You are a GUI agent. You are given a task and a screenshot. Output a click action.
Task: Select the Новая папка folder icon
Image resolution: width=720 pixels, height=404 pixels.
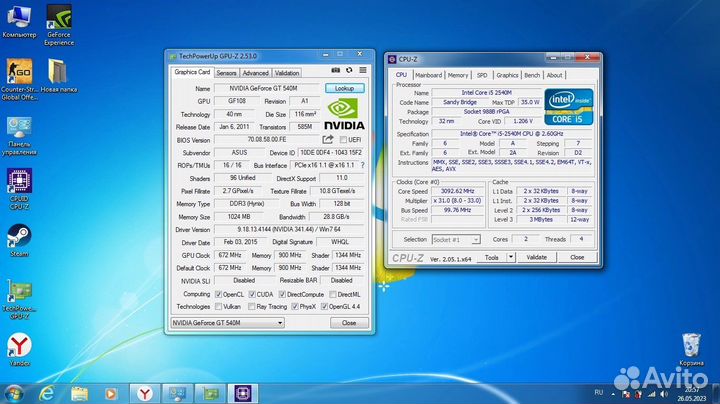click(x=59, y=76)
